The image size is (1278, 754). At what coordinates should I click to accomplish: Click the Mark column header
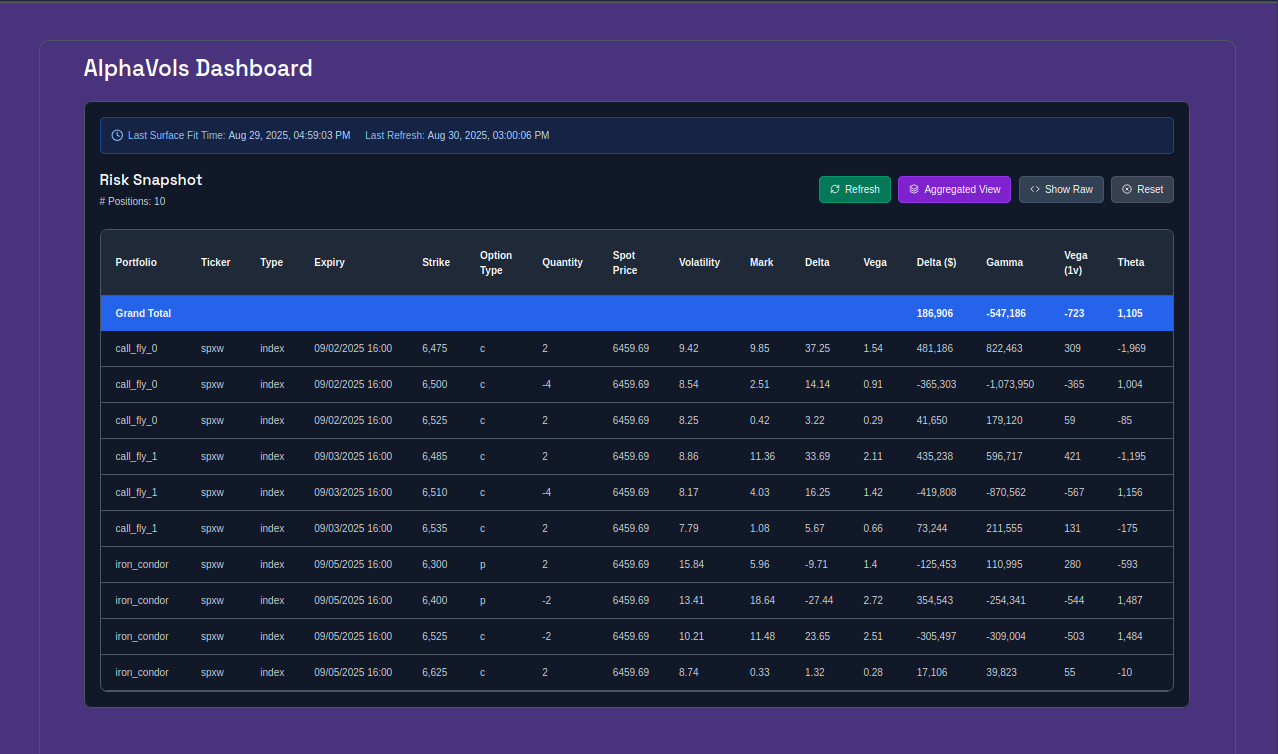point(761,262)
